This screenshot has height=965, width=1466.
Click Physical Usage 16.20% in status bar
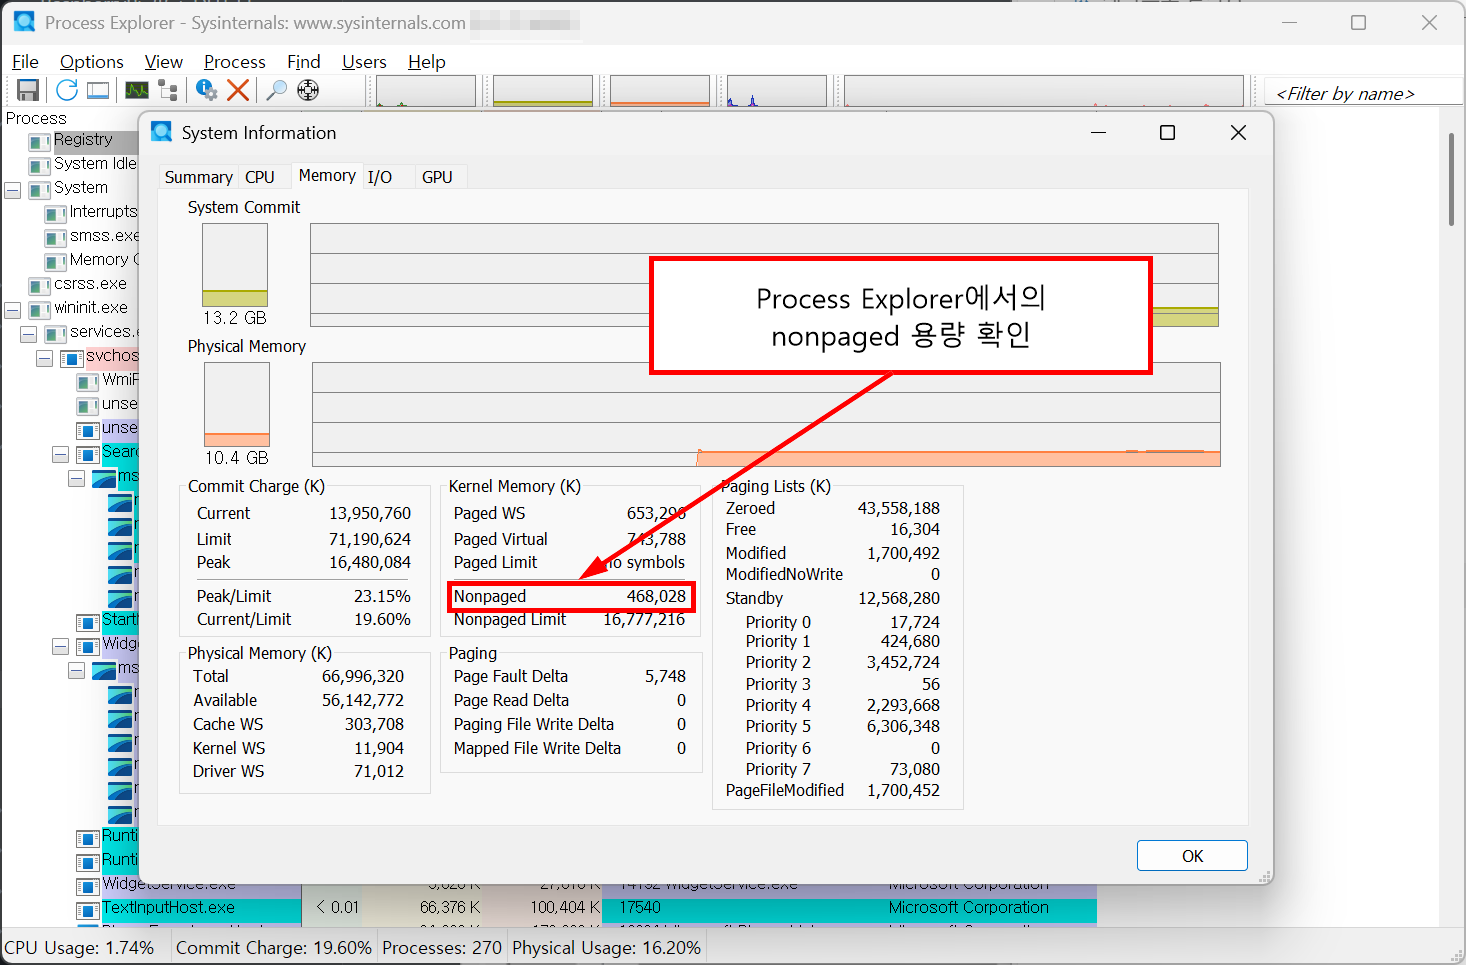(606, 948)
